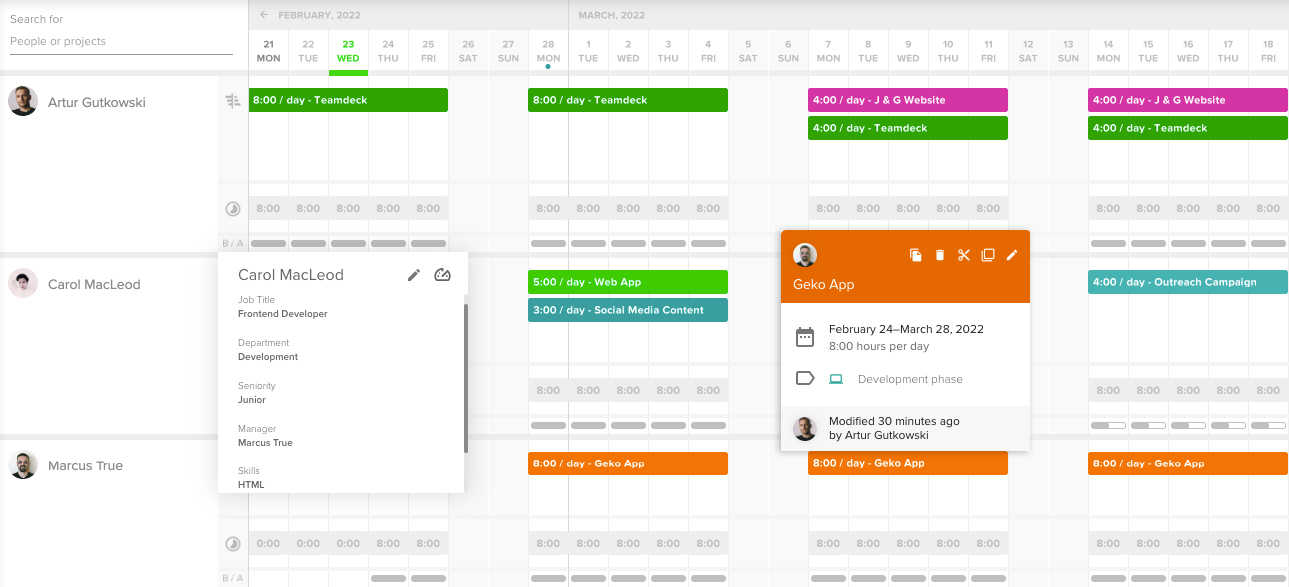Image resolution: width=1289 pixels, height=587 pixels.
Task: Click the avatar in the Geko App popup header
Action: click(x=805, y=255)
